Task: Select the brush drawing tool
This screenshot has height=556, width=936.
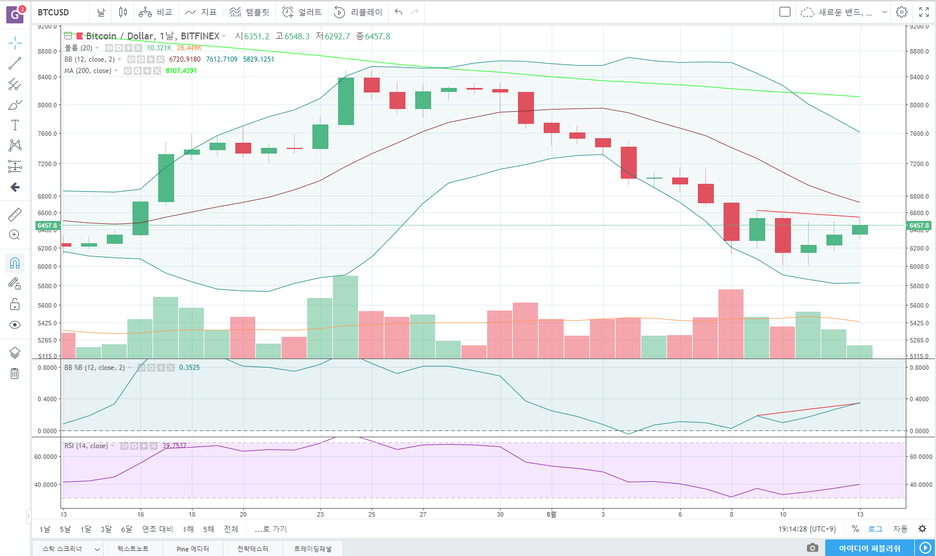Action: pos(15,105)
